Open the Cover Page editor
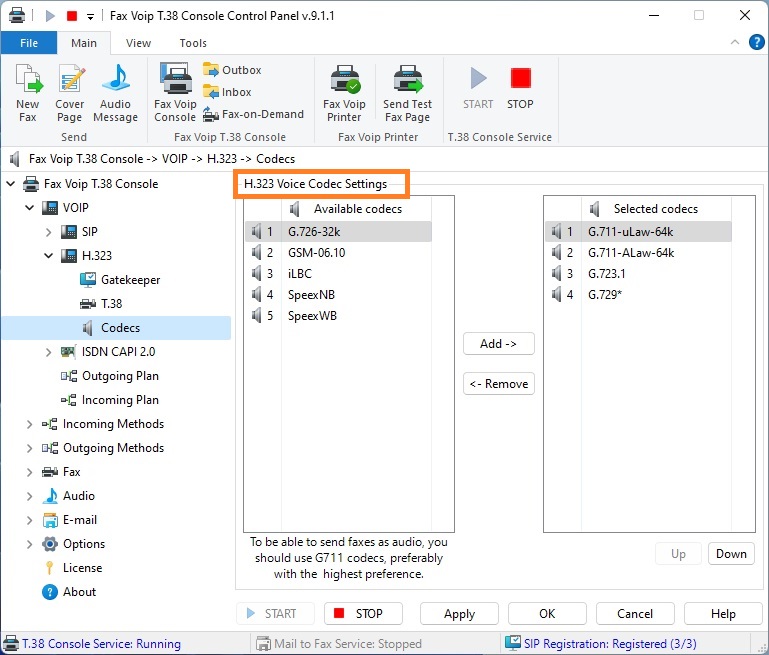 coord(70,93)
